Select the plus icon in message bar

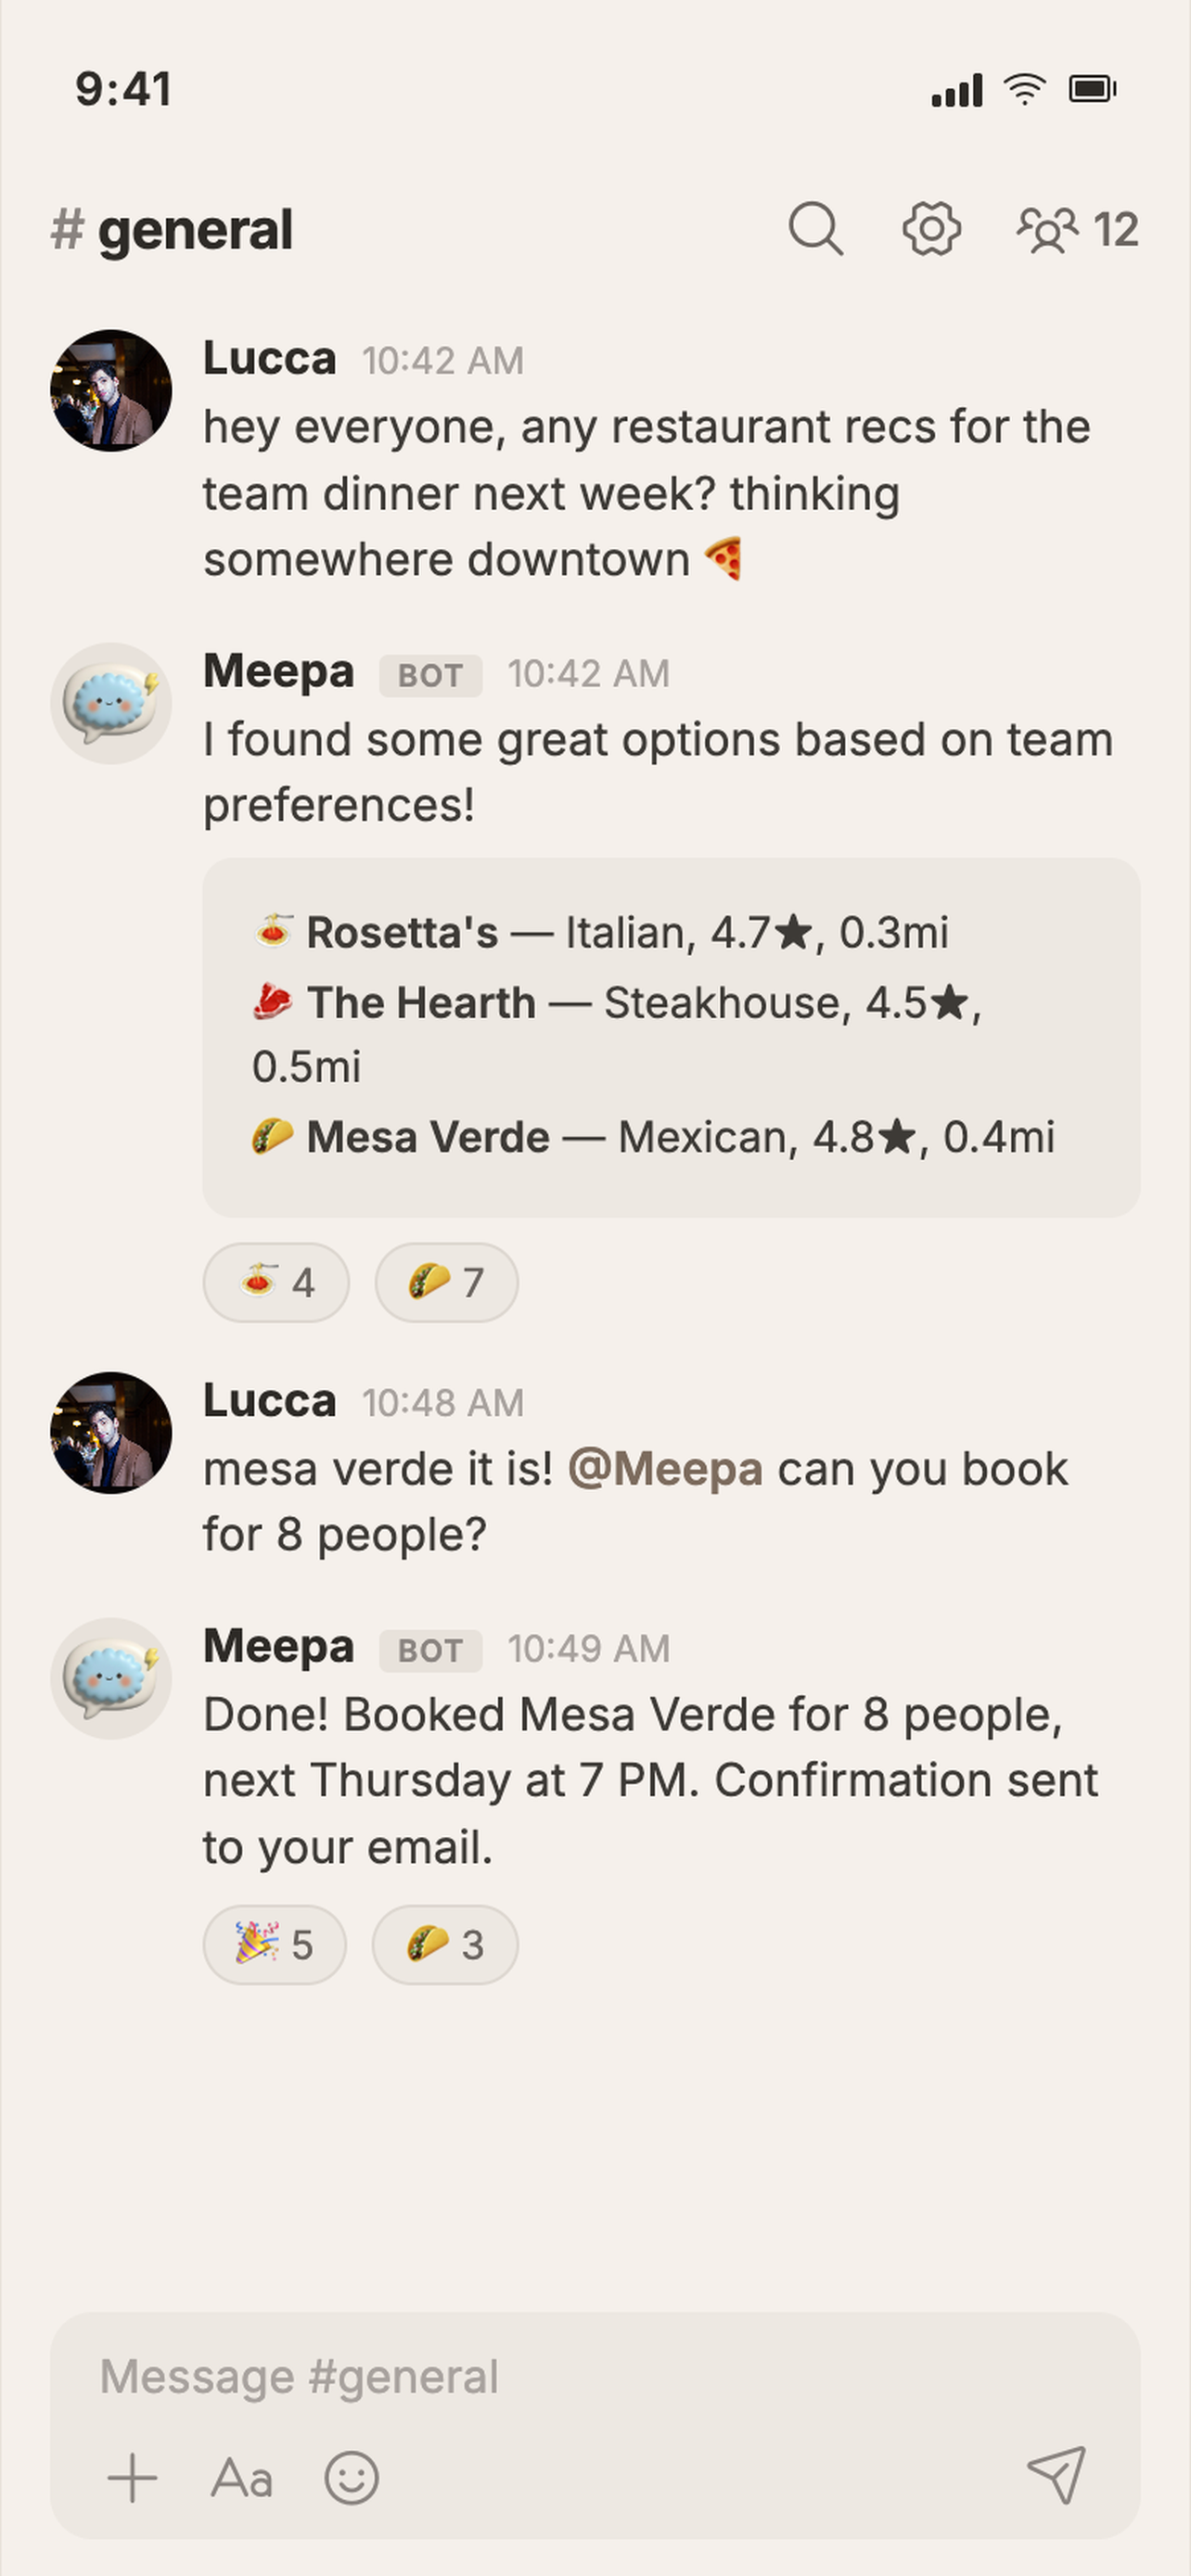pos(132,2479)
